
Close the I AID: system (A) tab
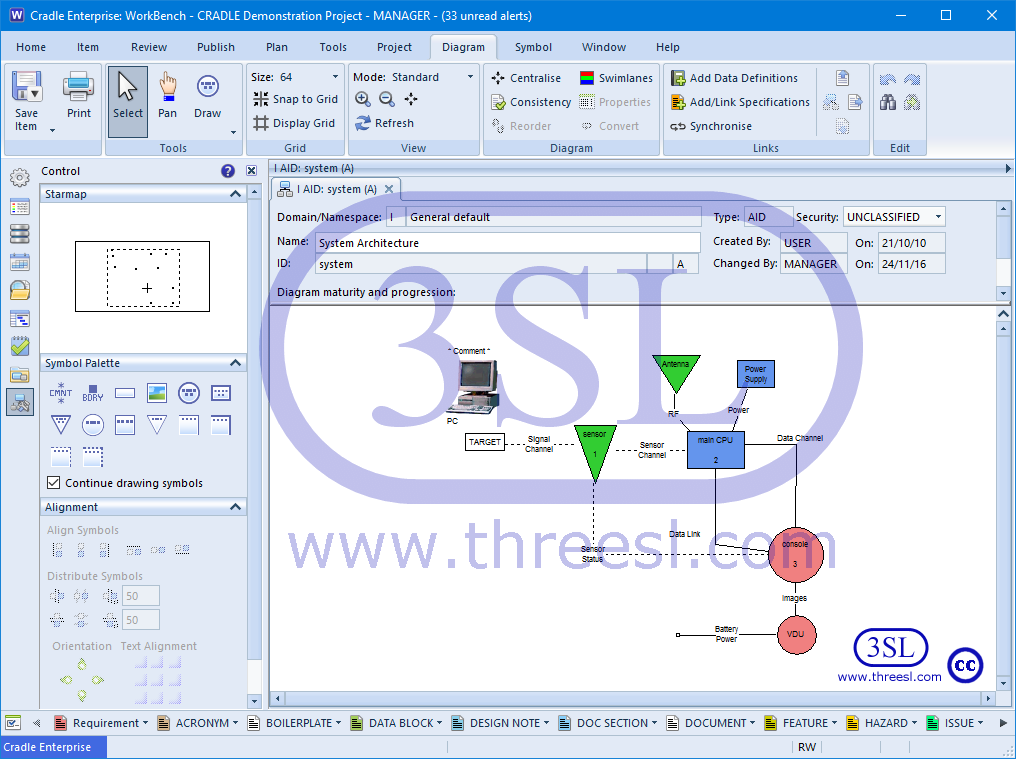point(389,189)
